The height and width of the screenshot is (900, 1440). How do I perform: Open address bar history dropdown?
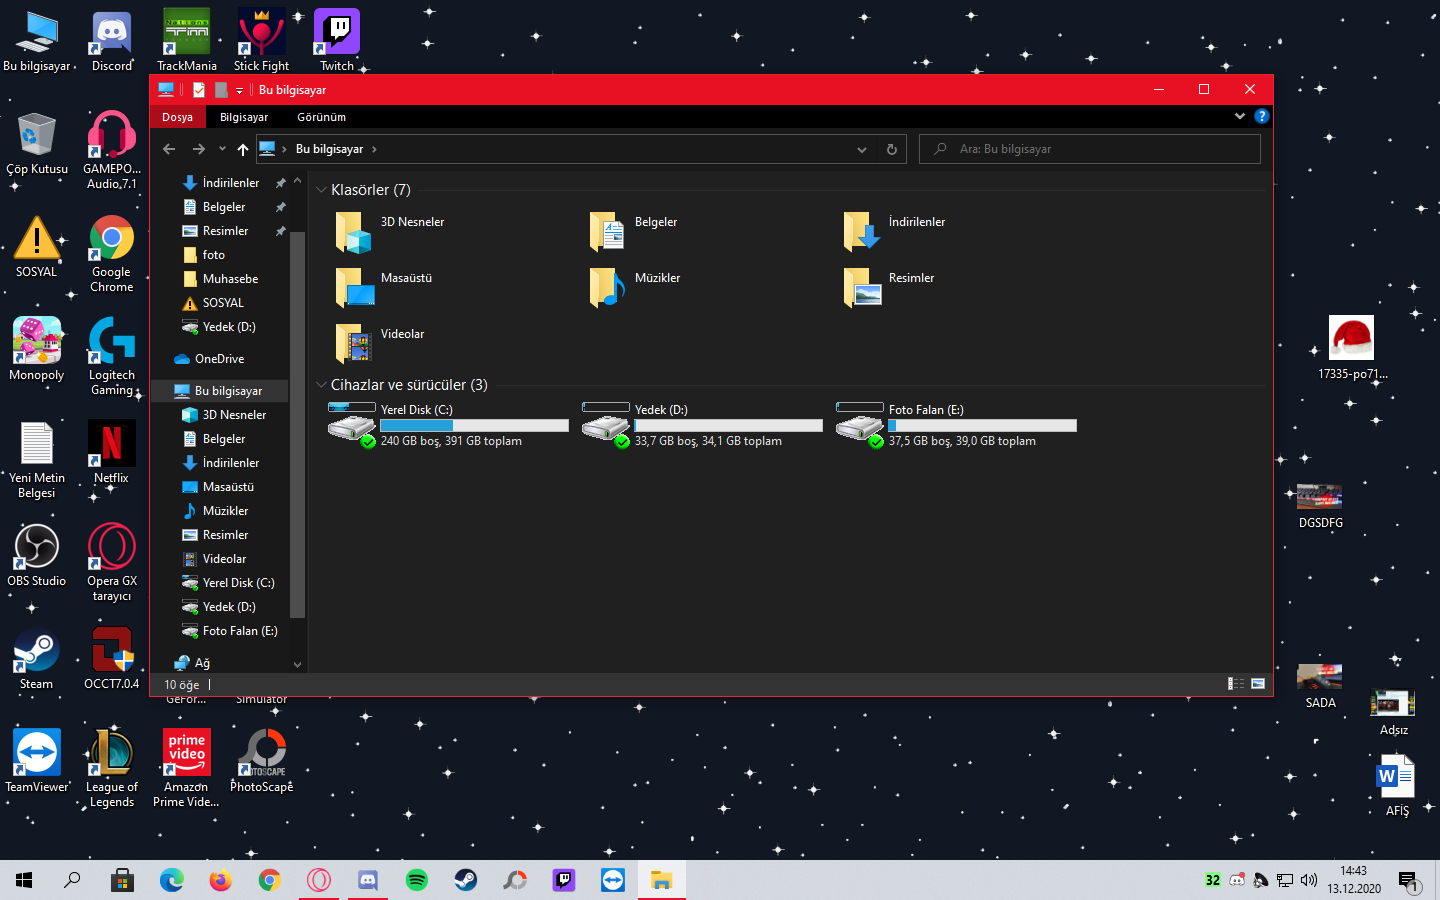(x=862, y=149)
